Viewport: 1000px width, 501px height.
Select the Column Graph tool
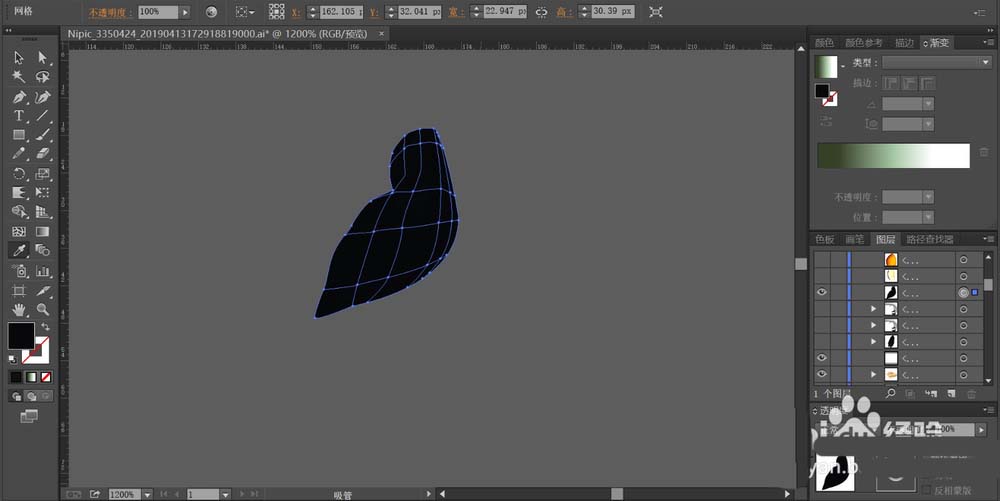42,271
